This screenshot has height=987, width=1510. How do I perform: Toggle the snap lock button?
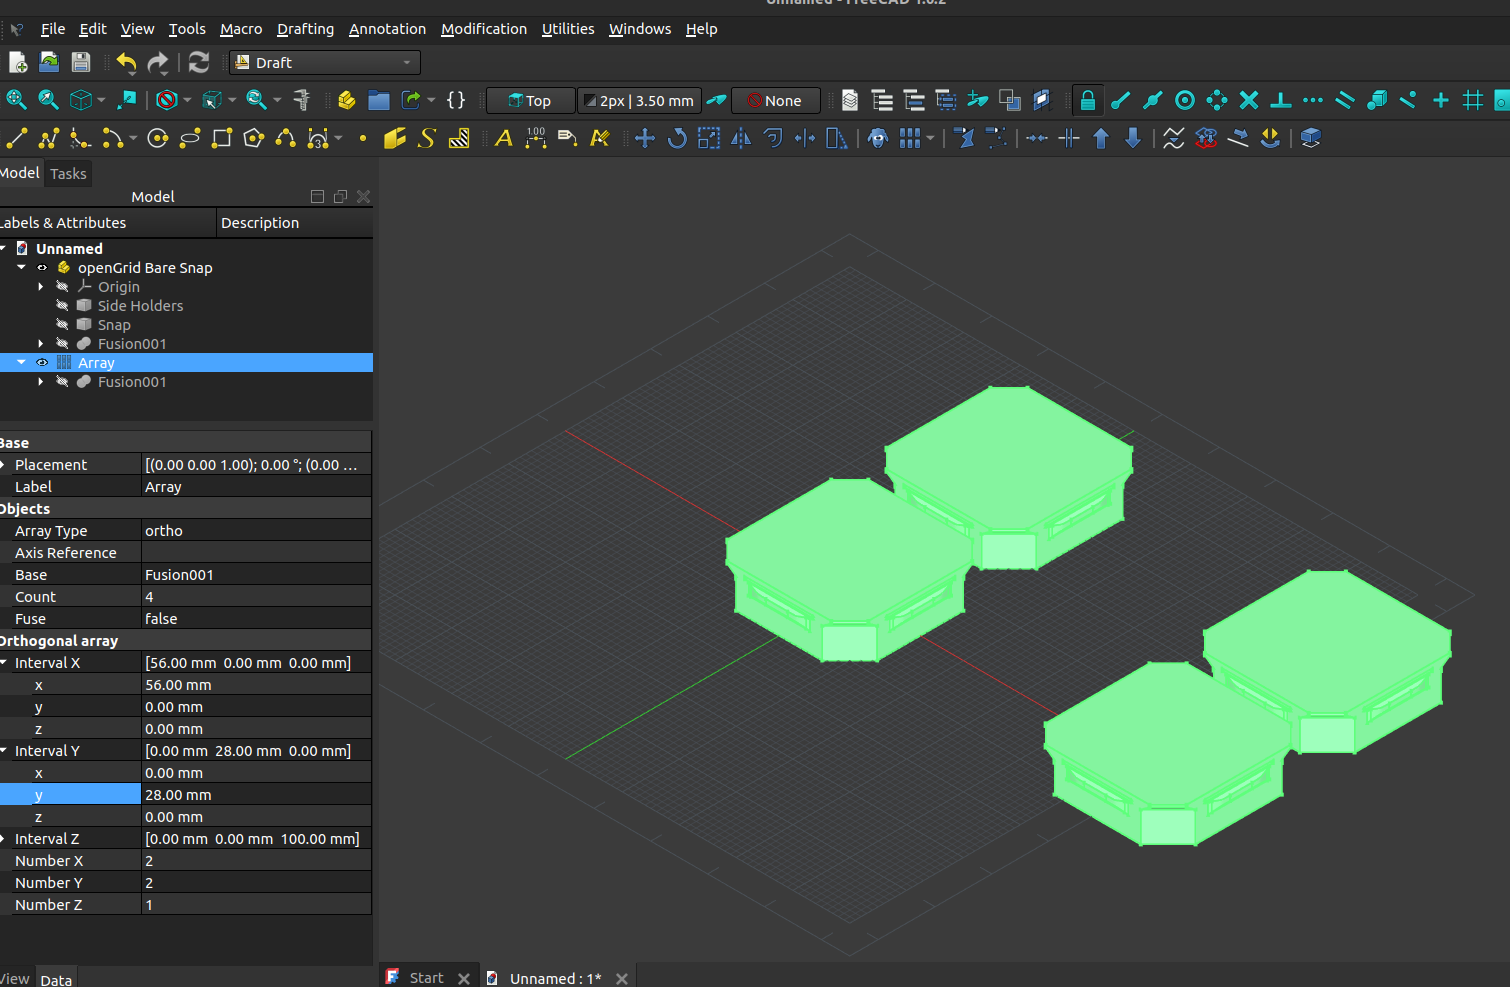coord(1087,100)
